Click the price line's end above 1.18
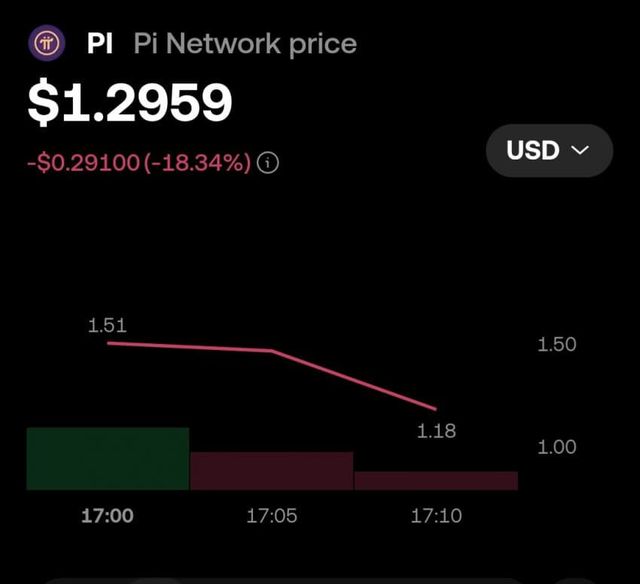 pos(435,408)
